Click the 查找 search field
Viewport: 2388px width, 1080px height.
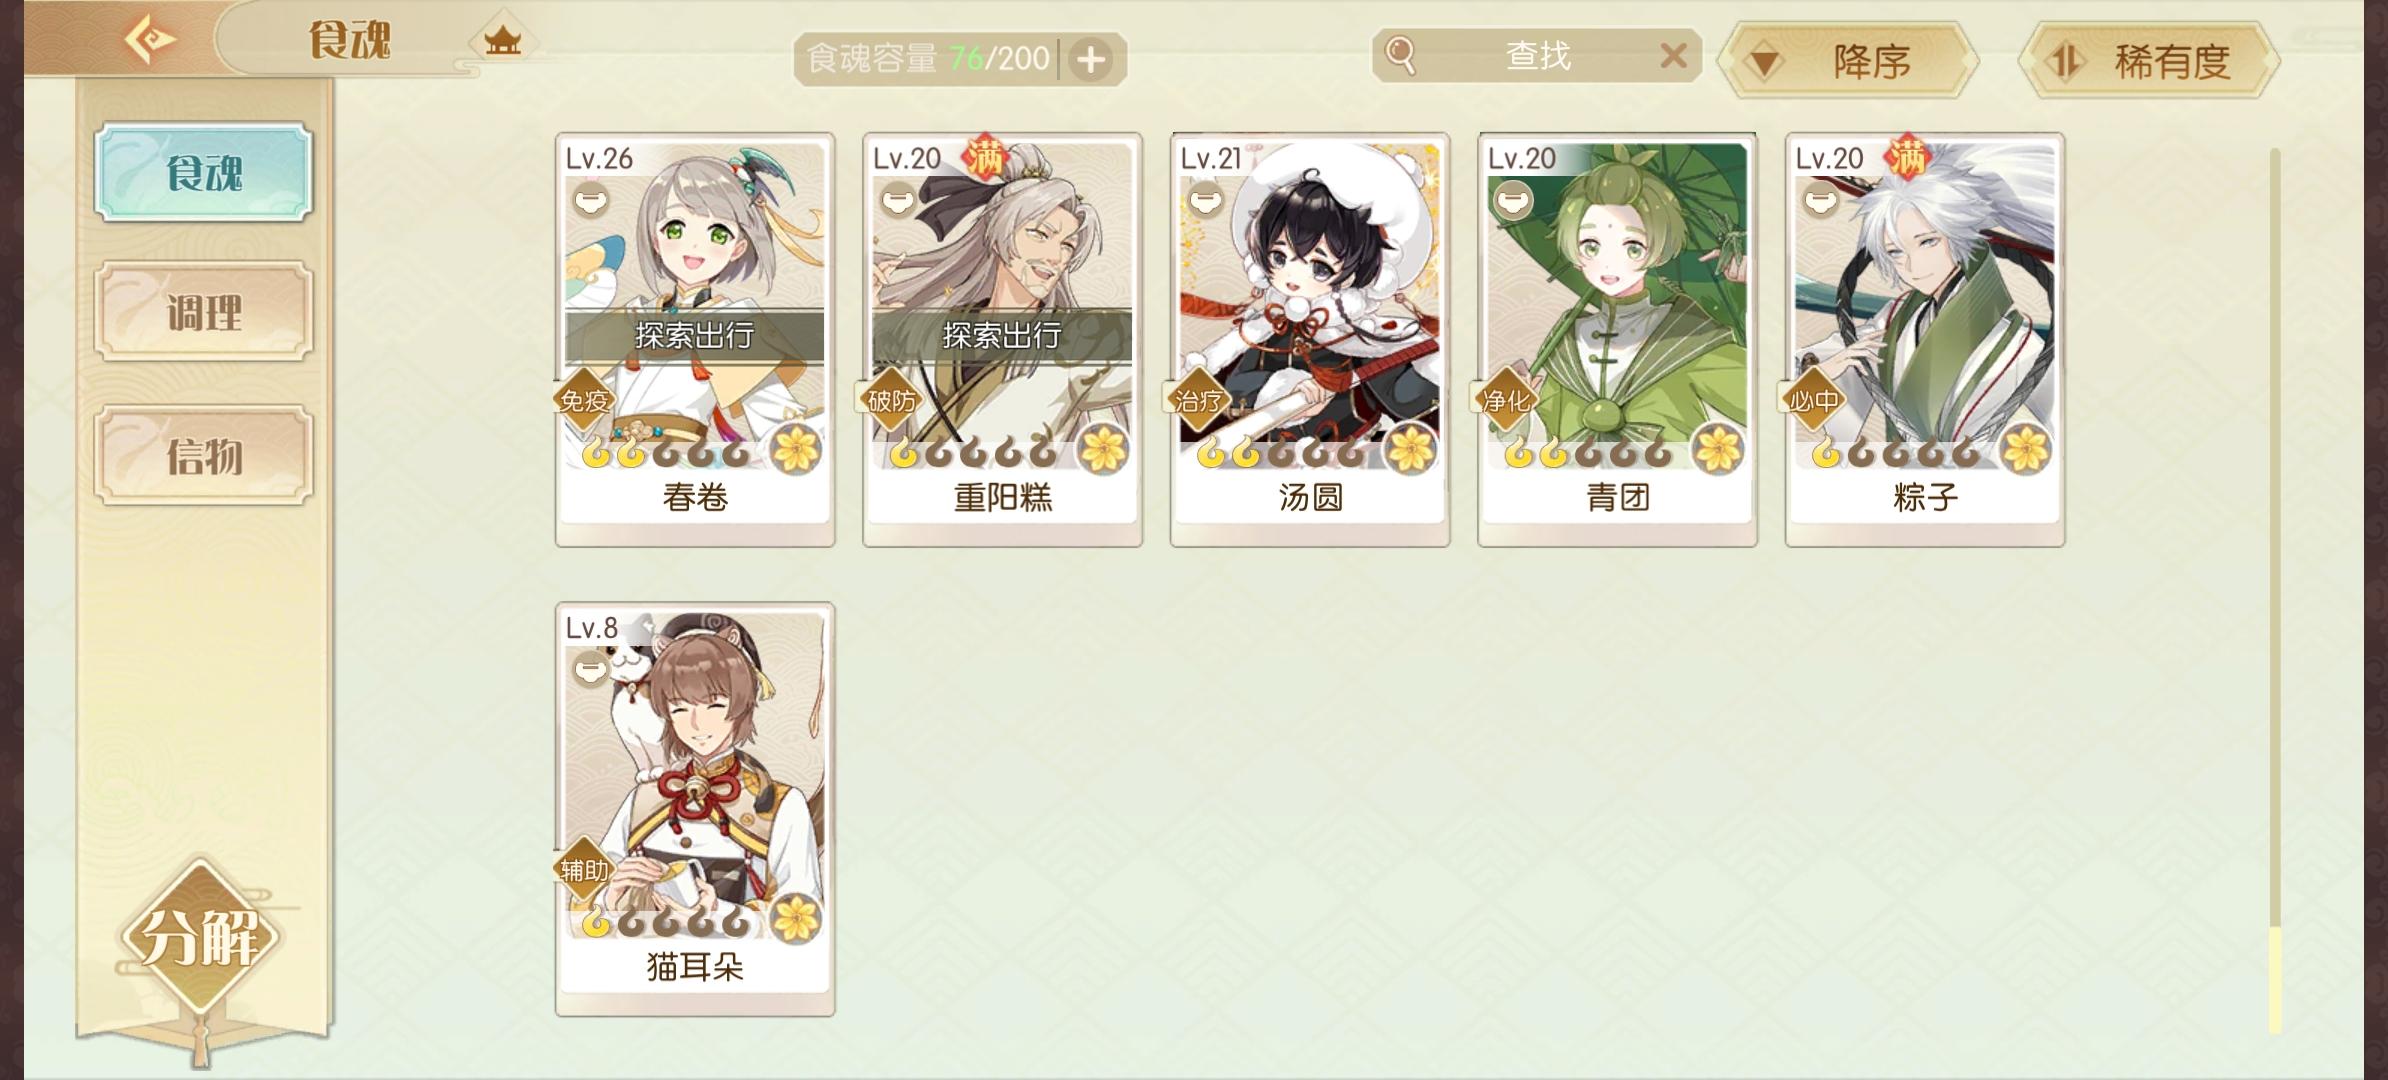tap(1537, 56)
